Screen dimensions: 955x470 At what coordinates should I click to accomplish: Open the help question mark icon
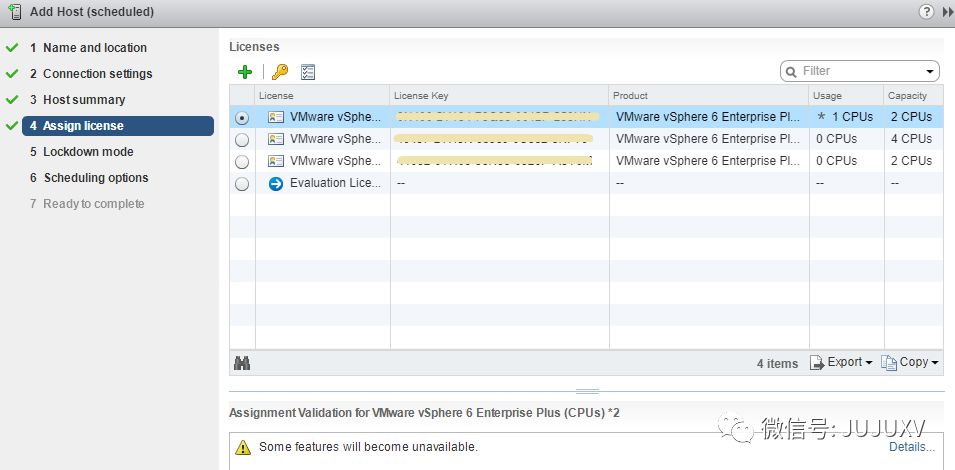(x=926, y=12)
